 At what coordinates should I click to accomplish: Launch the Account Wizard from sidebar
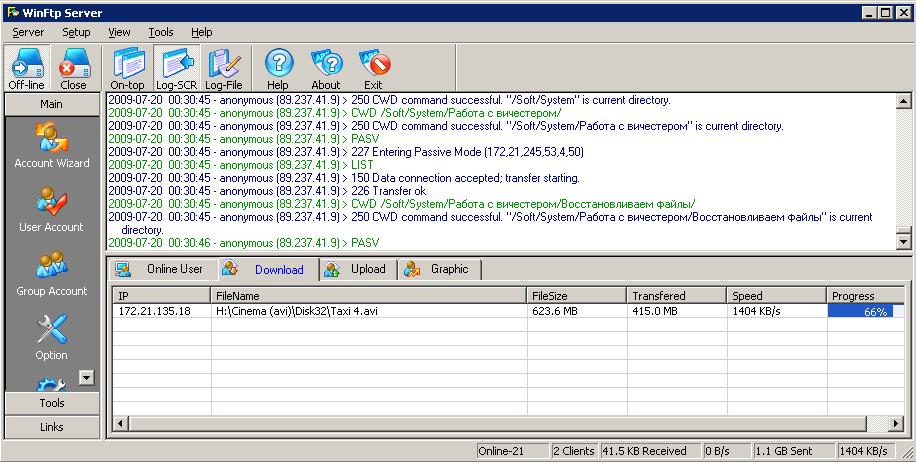tap(52, 145)
